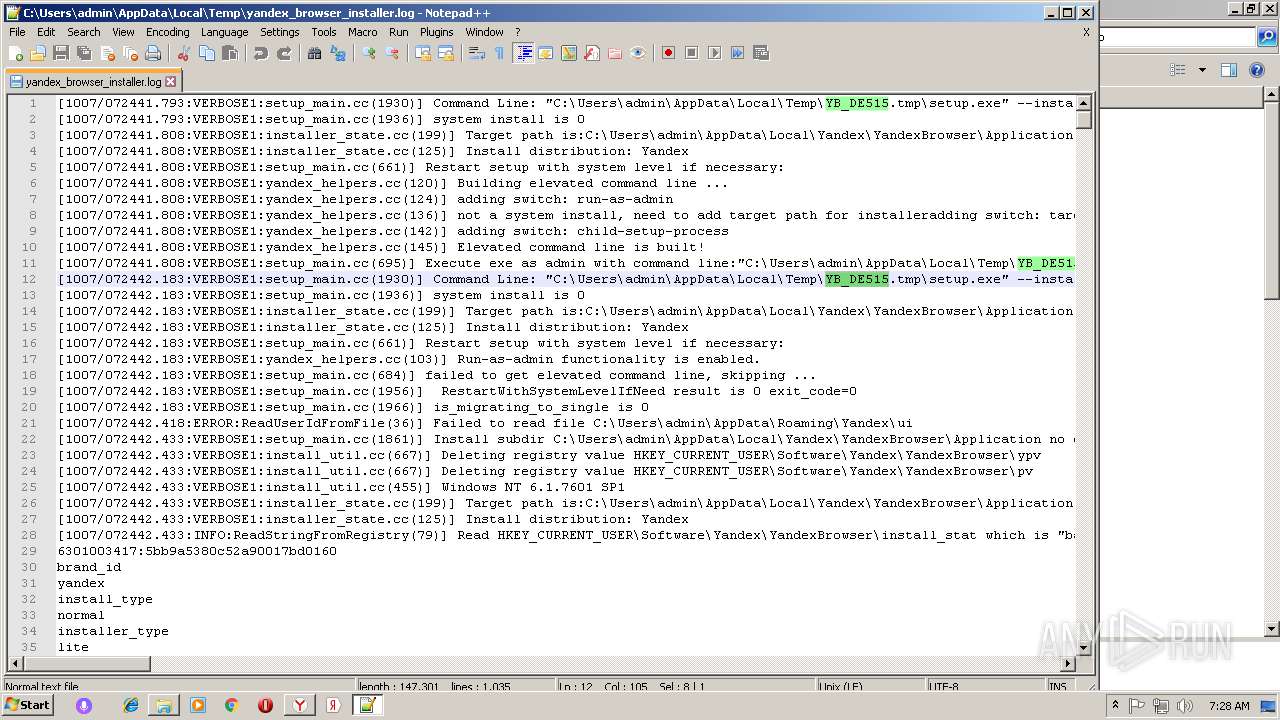The height and width of the screenshot is (720, 1280).
Task: Expand view options dropdown in background window
Action: (x=1202, y=70)
